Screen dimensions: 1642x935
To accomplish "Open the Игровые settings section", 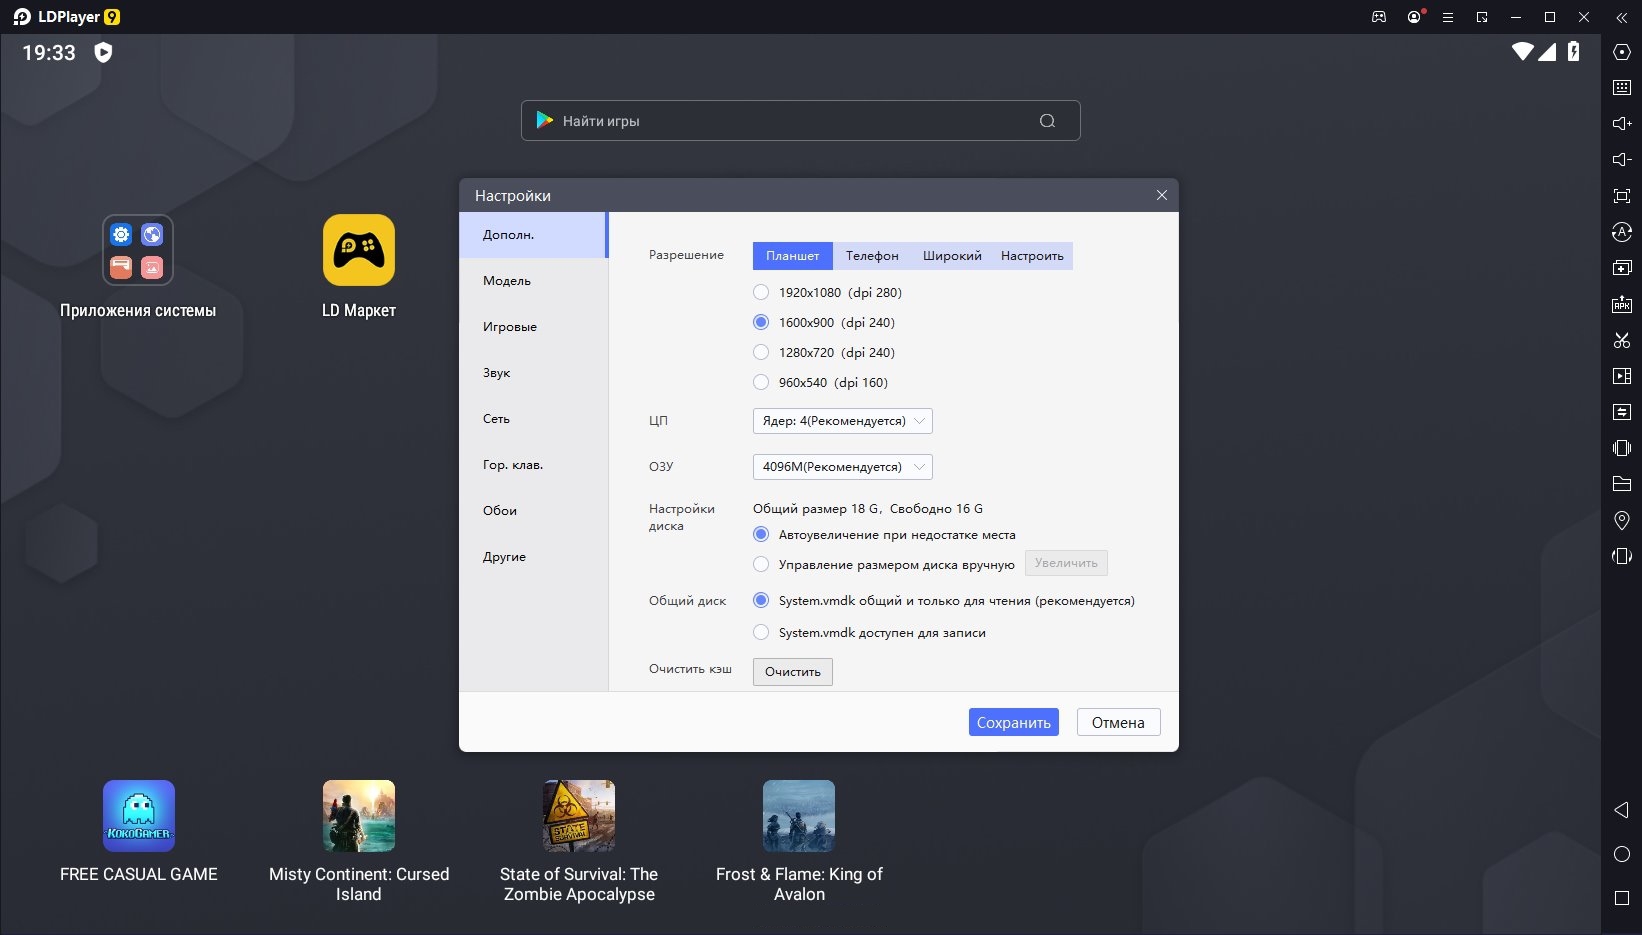I will [x=510, y=327].
